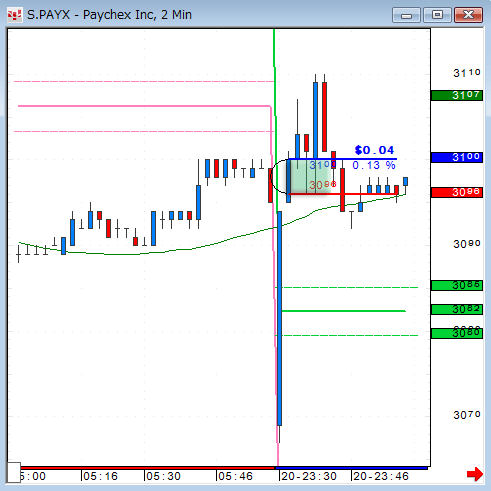Minimize the S.PAYX chart window
The width and height of the screenshot is (491, 491).
point(406,15)
